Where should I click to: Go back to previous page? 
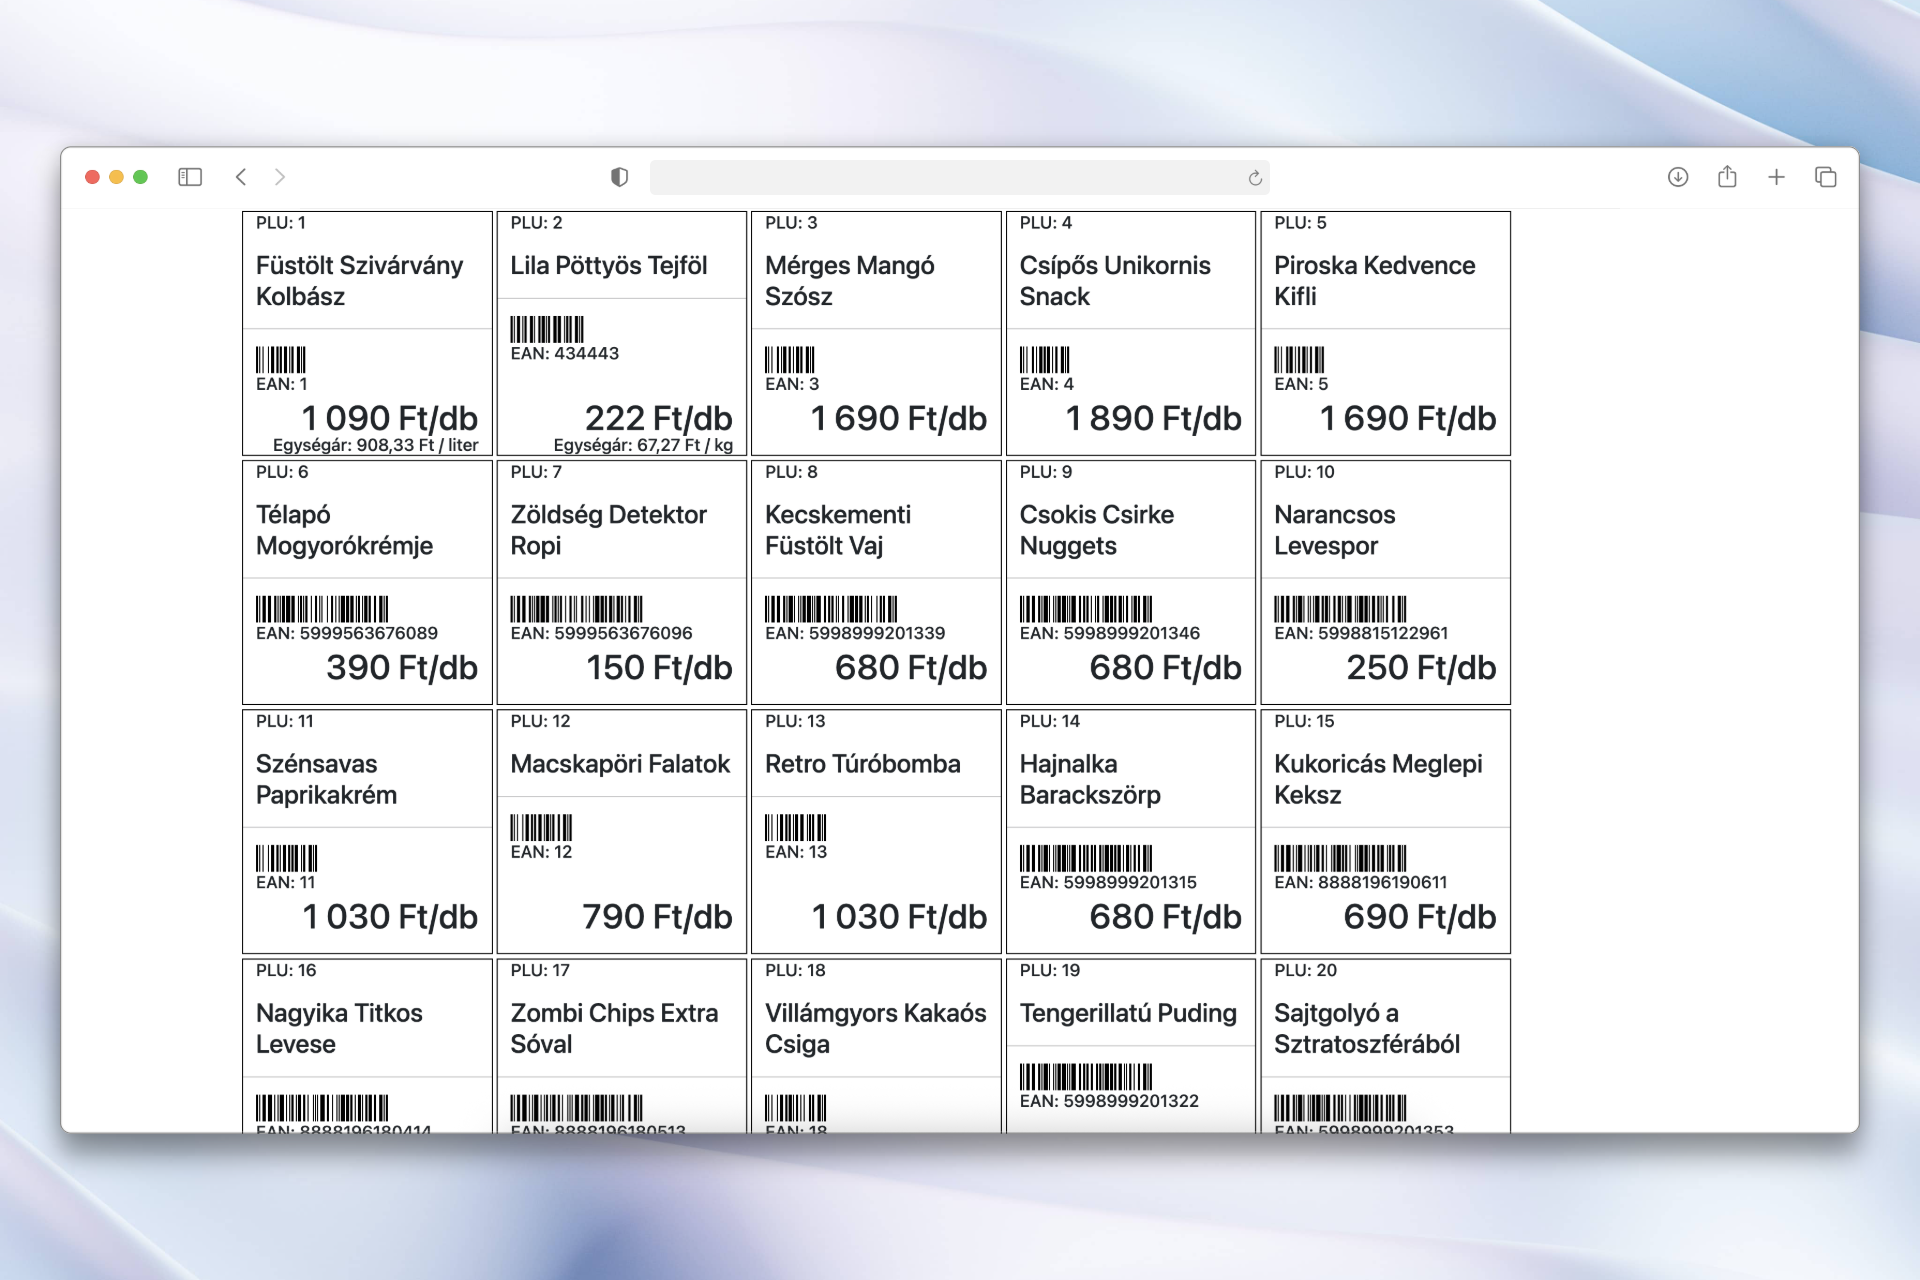[x=241, y=177]
